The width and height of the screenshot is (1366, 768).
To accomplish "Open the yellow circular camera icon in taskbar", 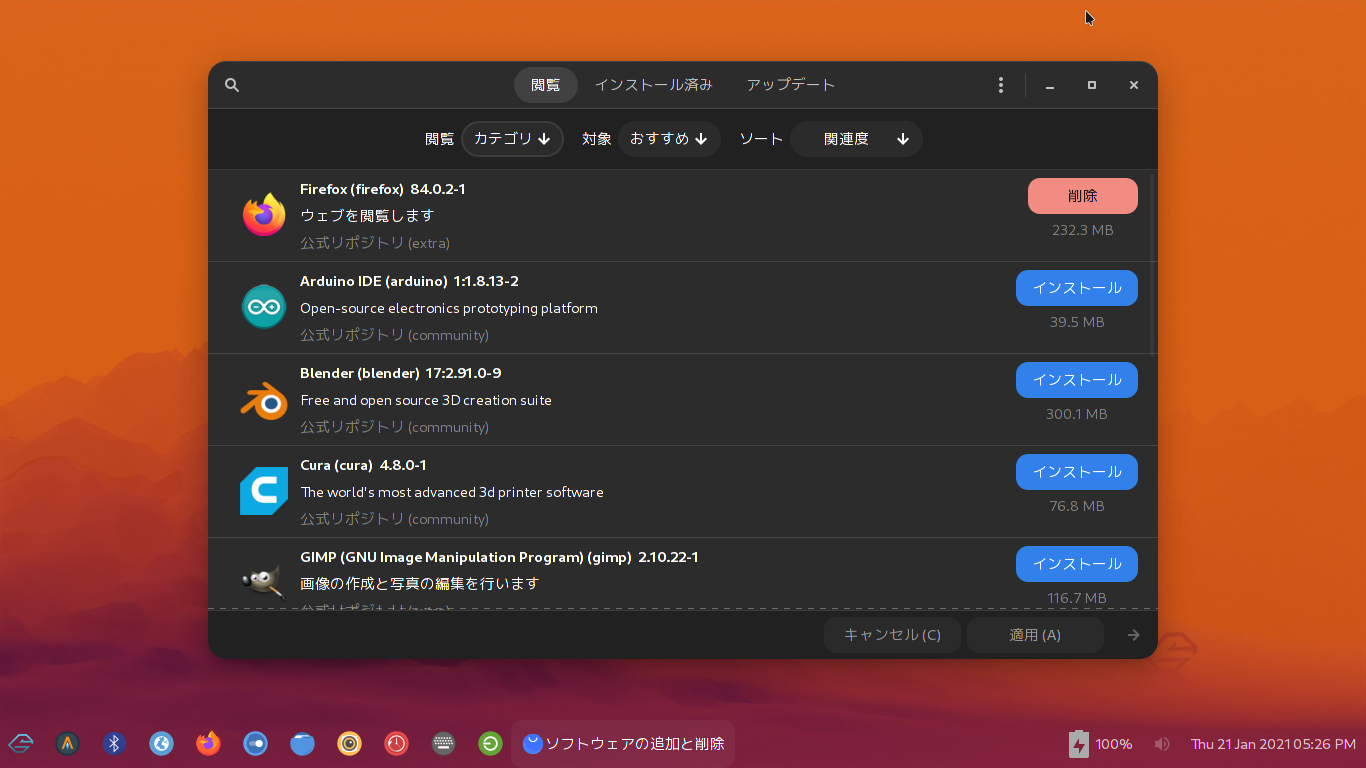I will tap(349, 743).
